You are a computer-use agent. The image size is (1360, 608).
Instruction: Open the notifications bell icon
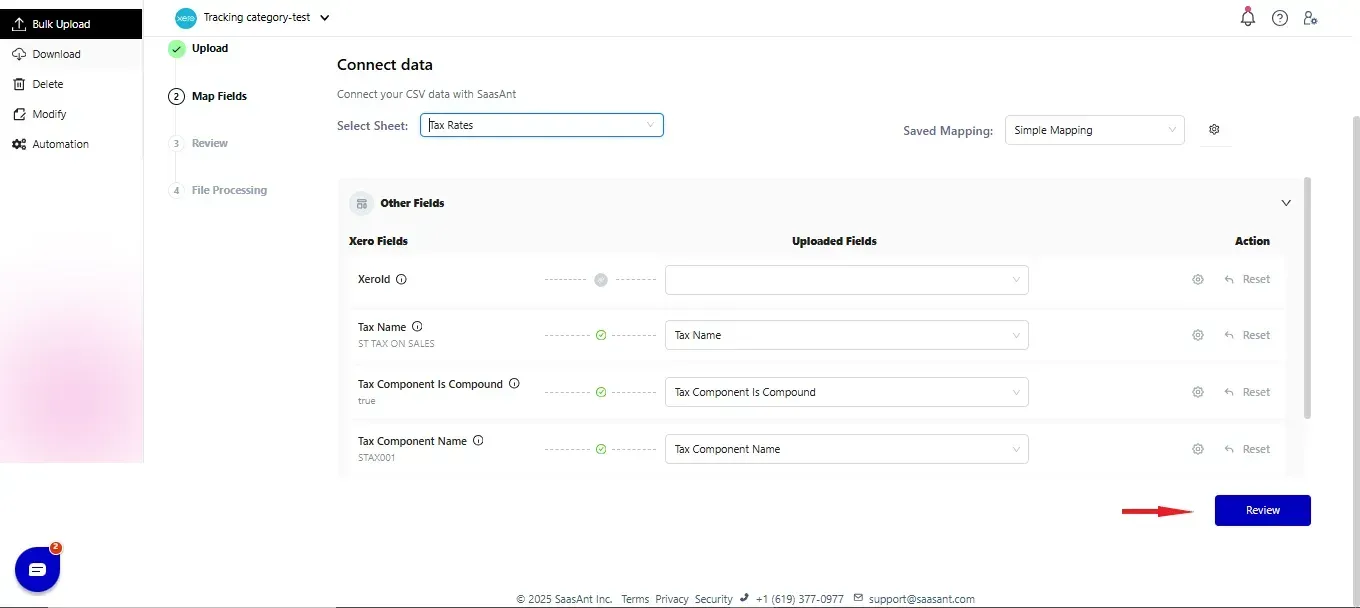(1247, 17)
